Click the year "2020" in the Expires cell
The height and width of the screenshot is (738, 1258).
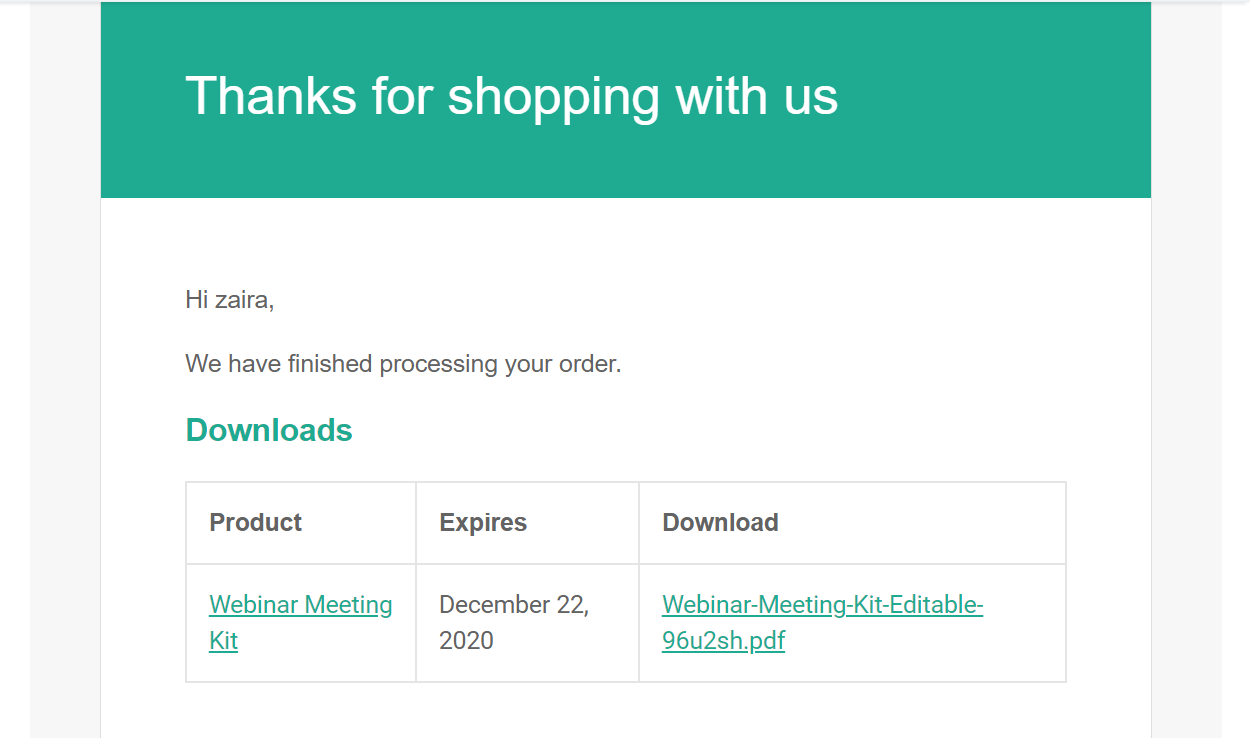click(x=466, y=641)
